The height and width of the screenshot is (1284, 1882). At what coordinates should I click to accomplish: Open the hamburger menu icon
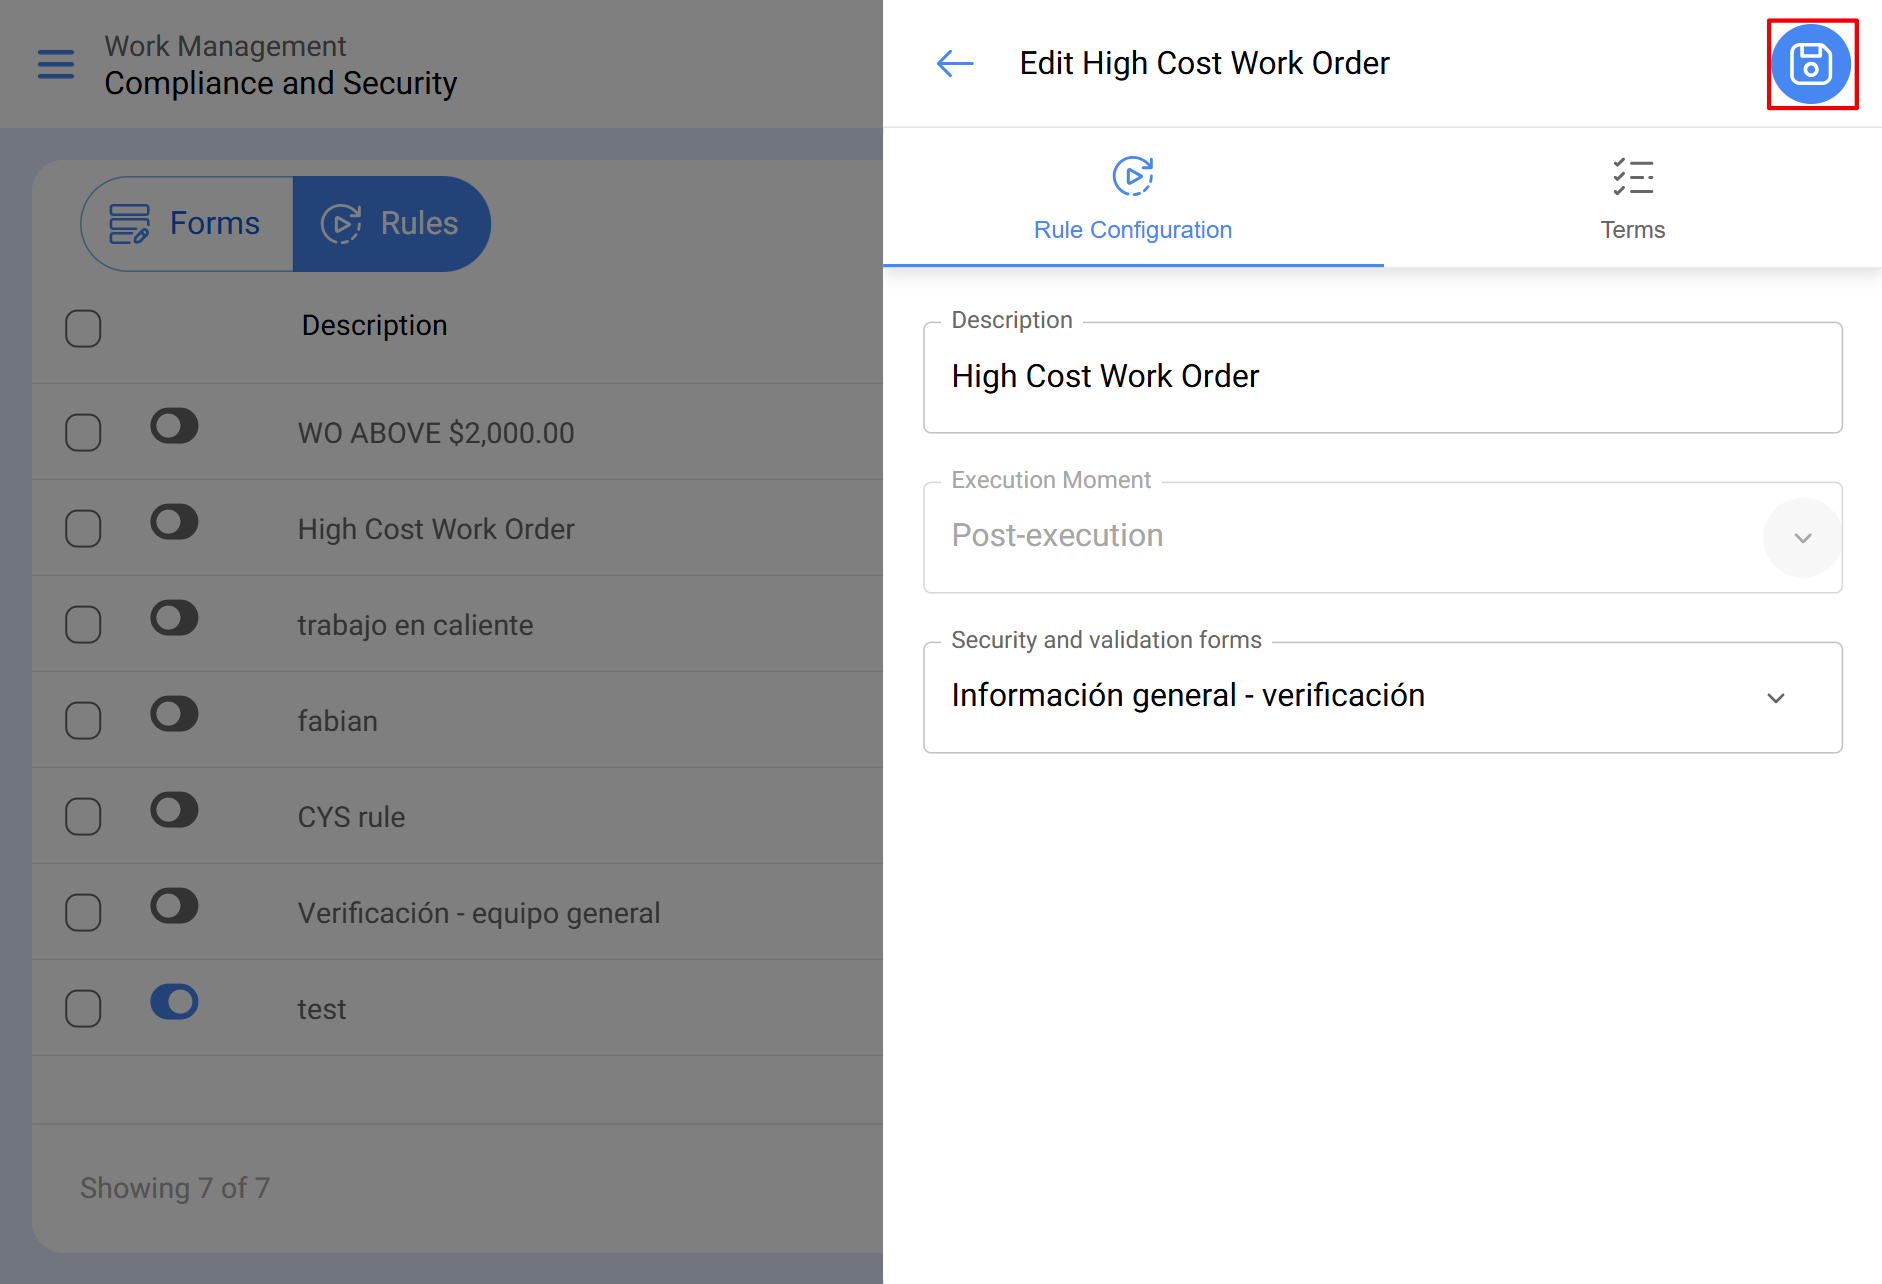(x=56, y=64)
